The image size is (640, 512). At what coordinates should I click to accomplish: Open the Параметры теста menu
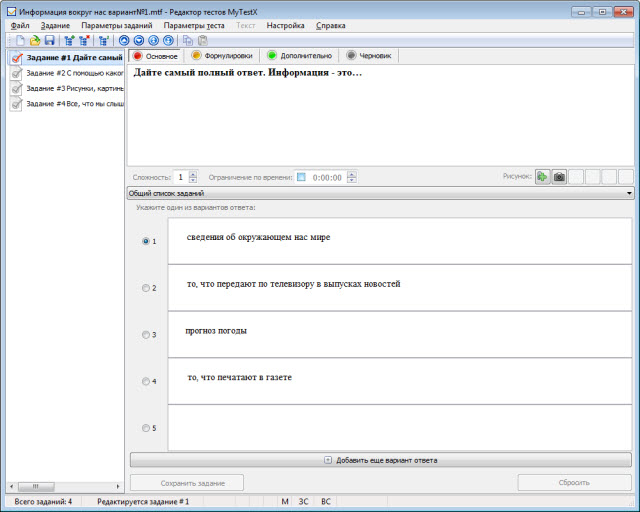coord(194,24)
